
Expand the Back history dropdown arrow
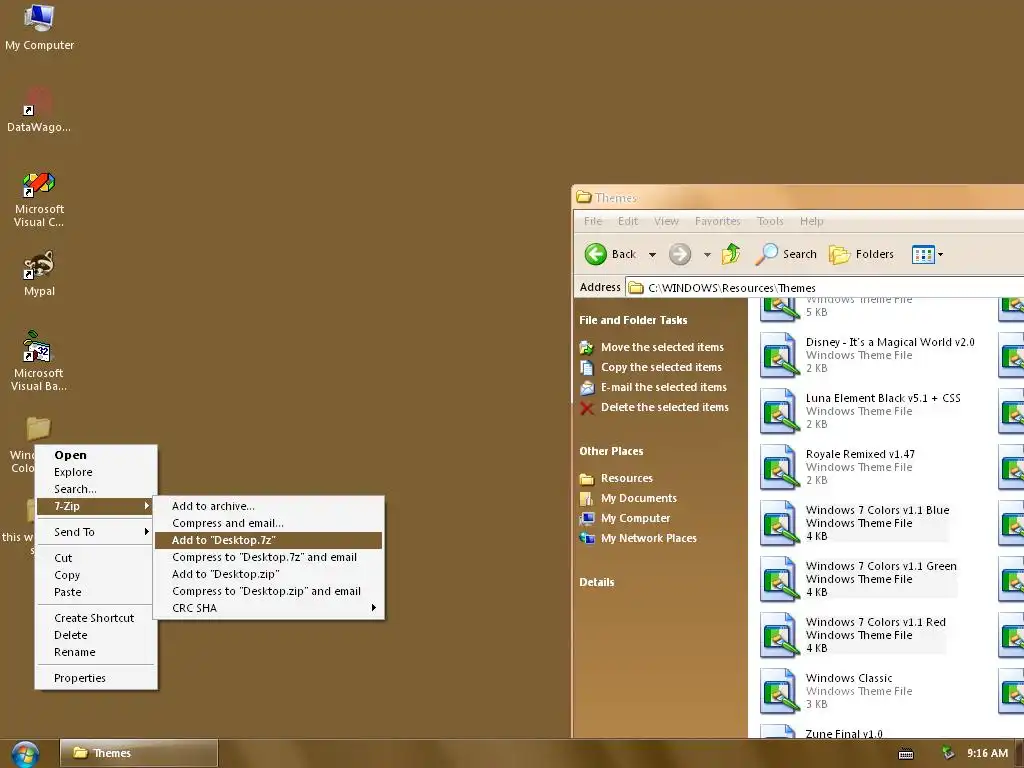click(652, 255)
